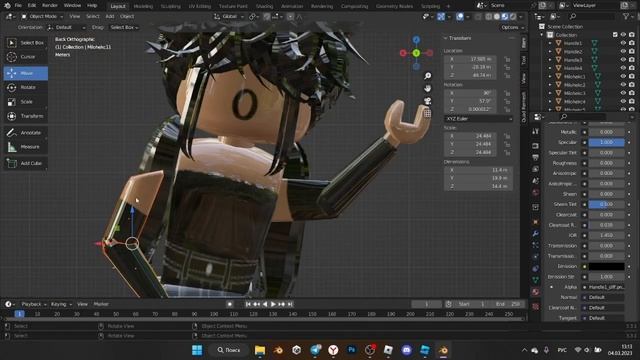Image resolution: width=640 pixels, height=360 pixels.
Task: Click the Sheen Tint value slider
Action: tap(607, 204)
